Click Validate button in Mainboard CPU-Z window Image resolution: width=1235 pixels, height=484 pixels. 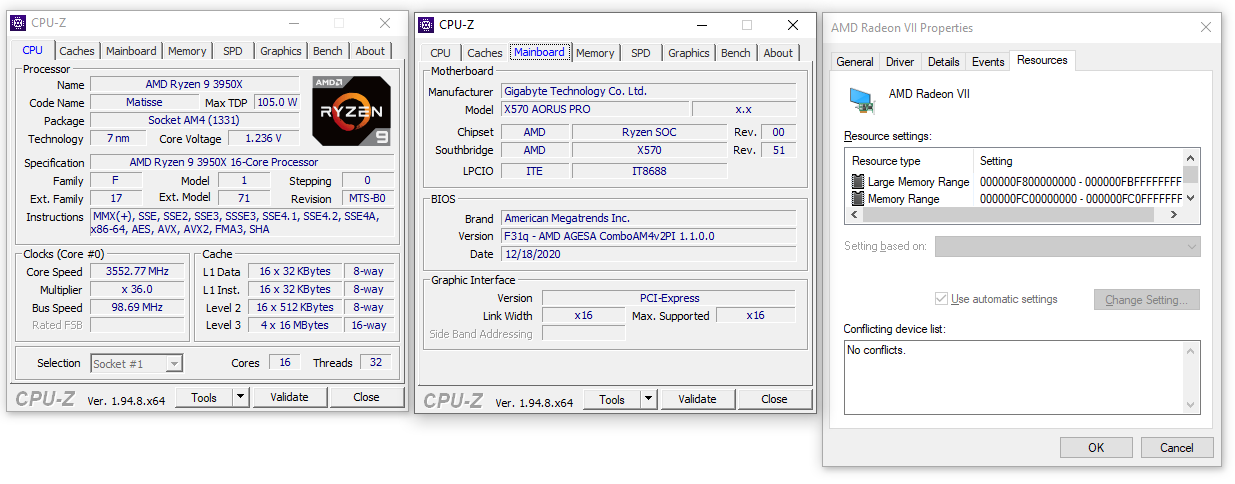(697, 399)
